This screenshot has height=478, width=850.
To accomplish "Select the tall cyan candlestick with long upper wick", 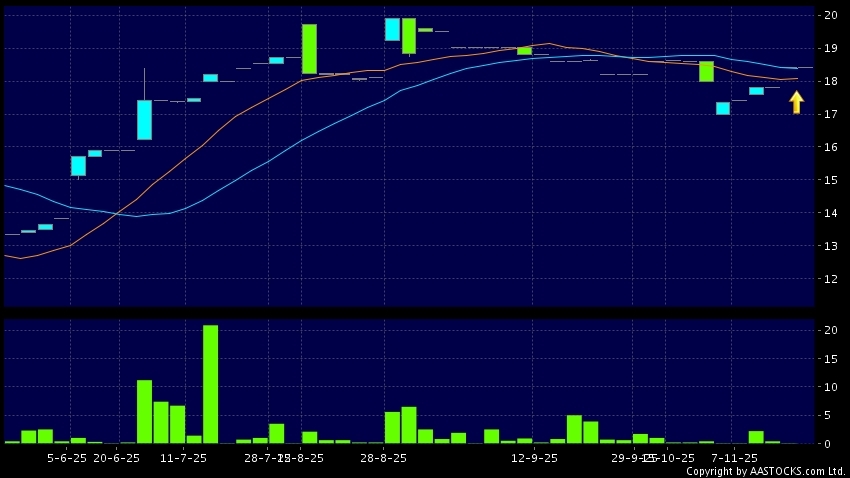I will pyautogui.click(x=144, y=119).
